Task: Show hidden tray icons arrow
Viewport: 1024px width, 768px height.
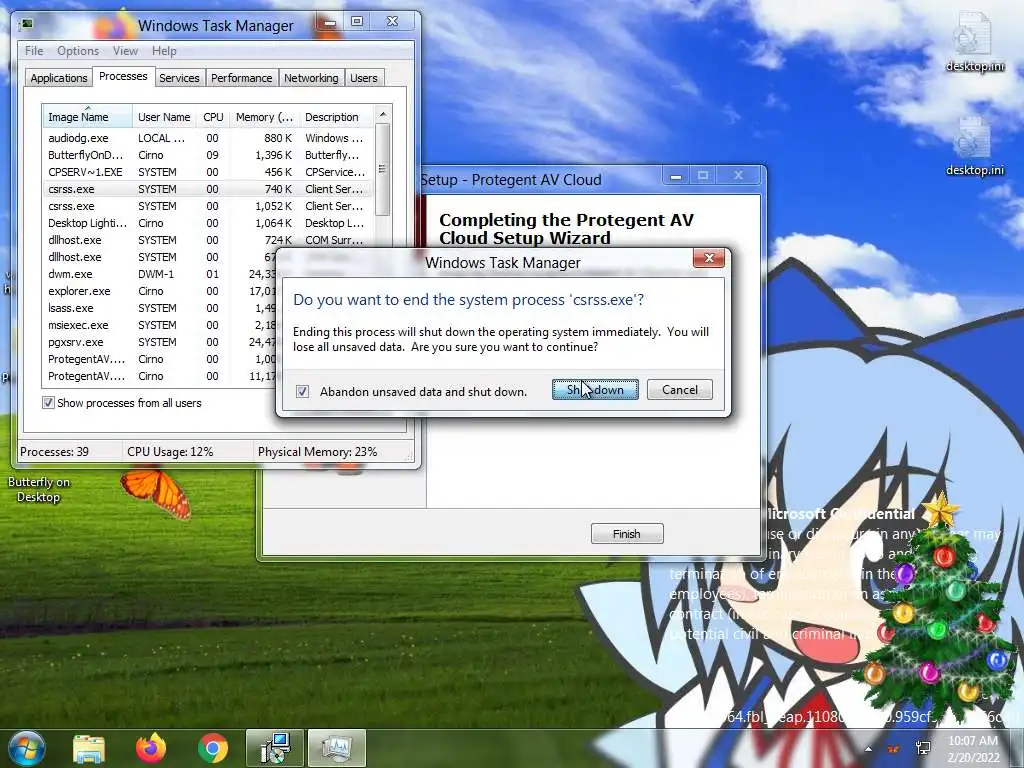Action: 868,749
